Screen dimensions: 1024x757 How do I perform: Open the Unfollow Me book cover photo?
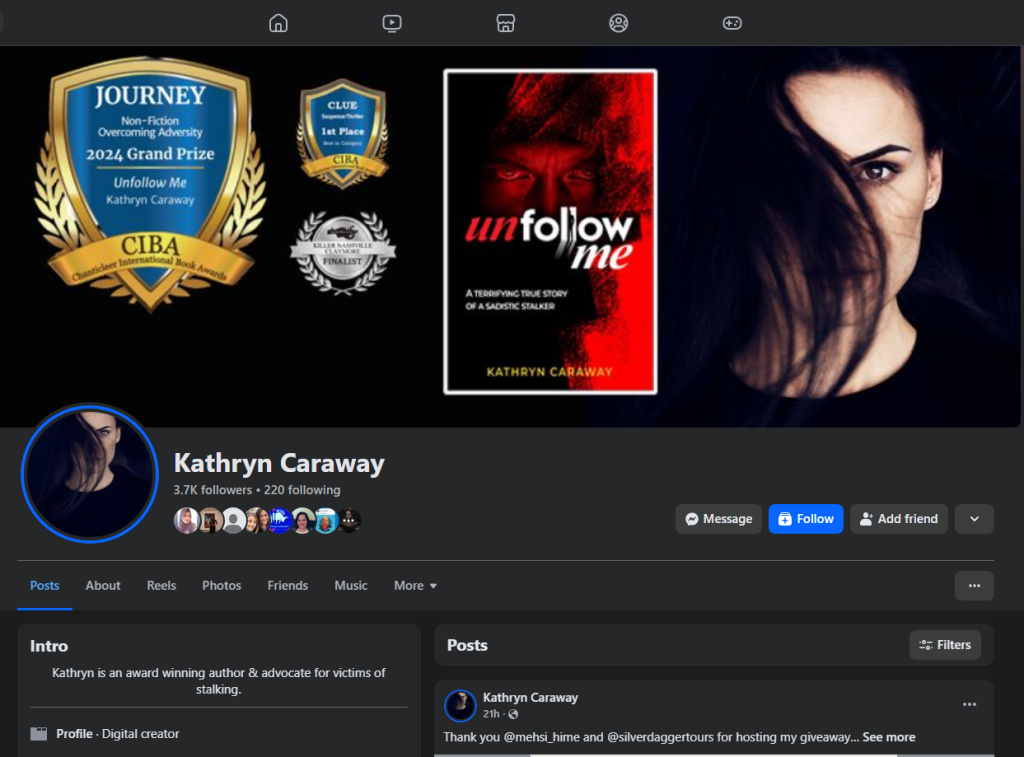pyautogui.click(x=550, y=232)
